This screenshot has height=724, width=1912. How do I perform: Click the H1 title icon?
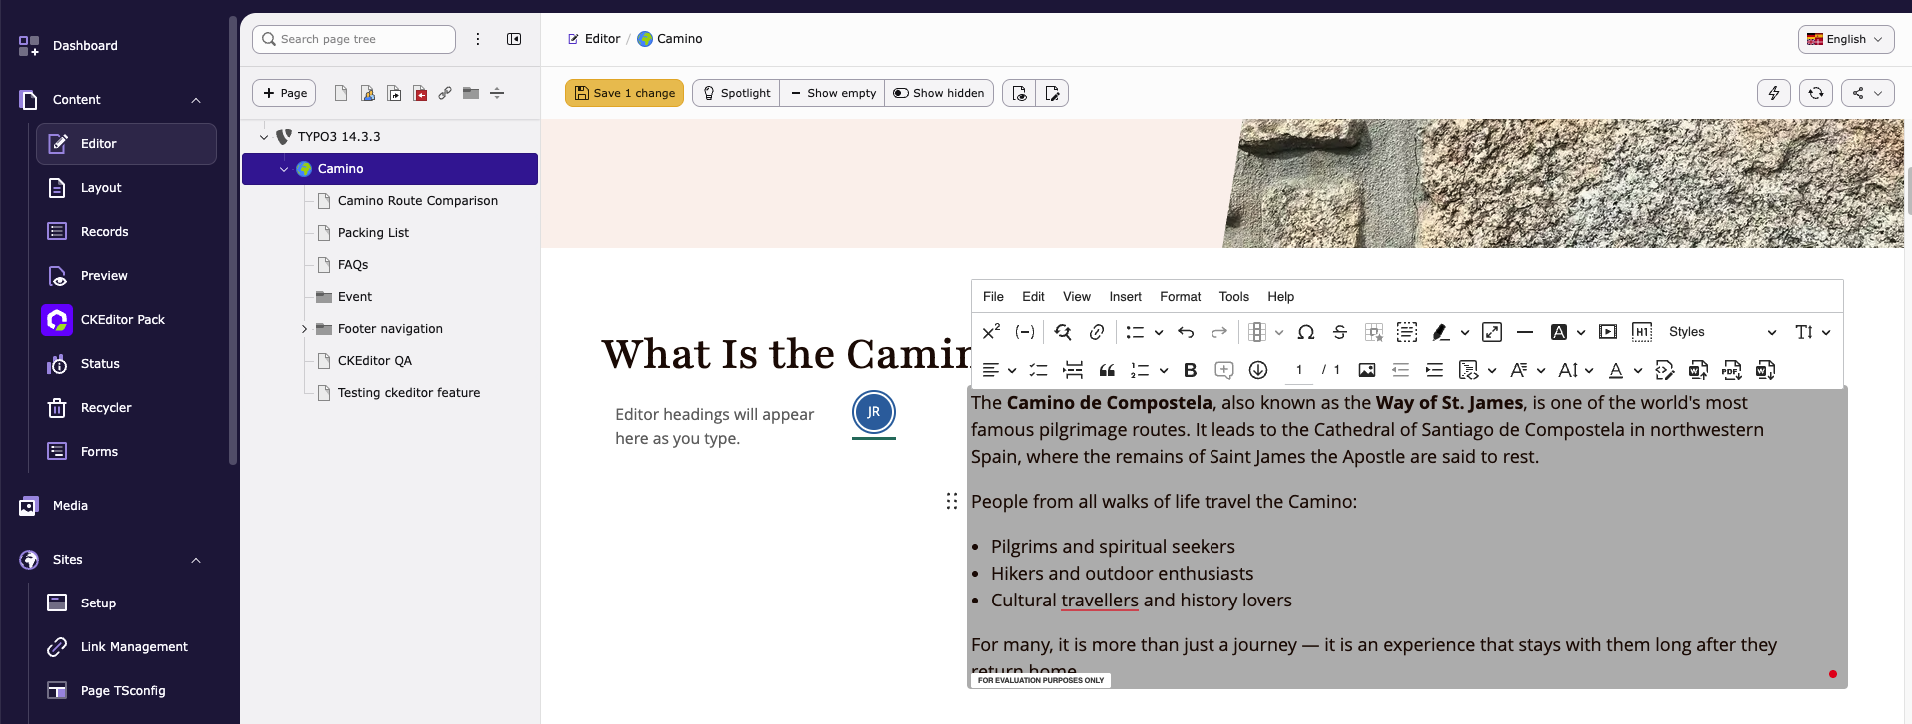point(1642,332)
